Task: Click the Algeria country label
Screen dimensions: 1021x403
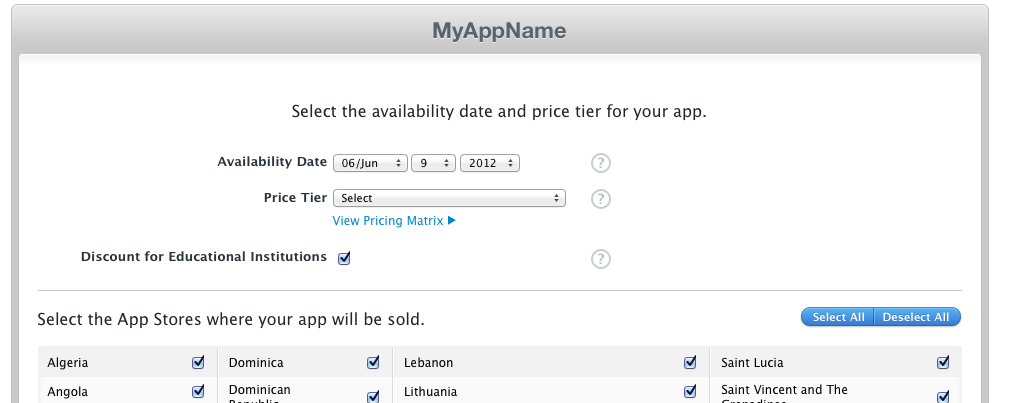Action: [x=68, y=363]
